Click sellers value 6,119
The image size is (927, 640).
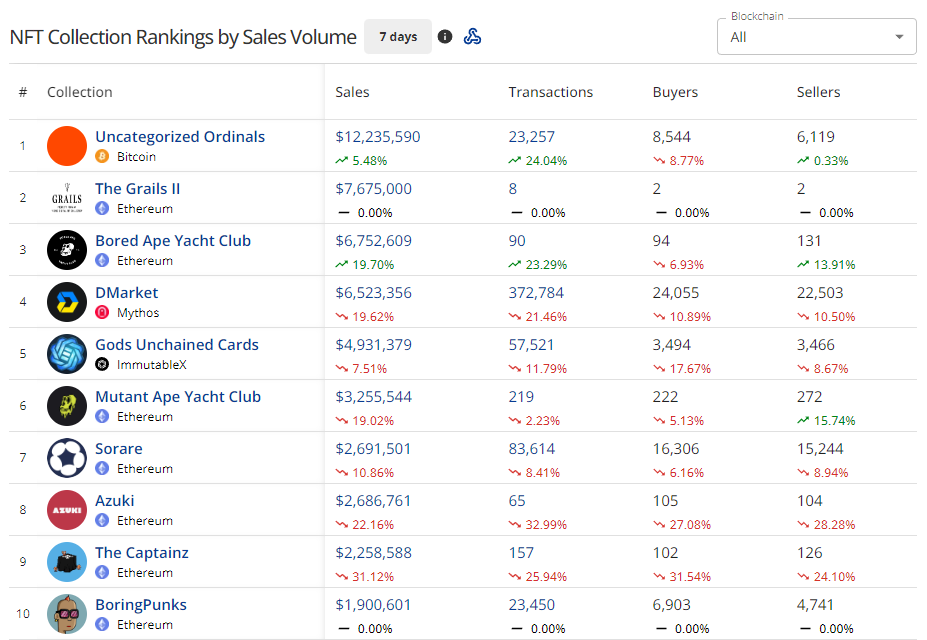tap(816, 137)
